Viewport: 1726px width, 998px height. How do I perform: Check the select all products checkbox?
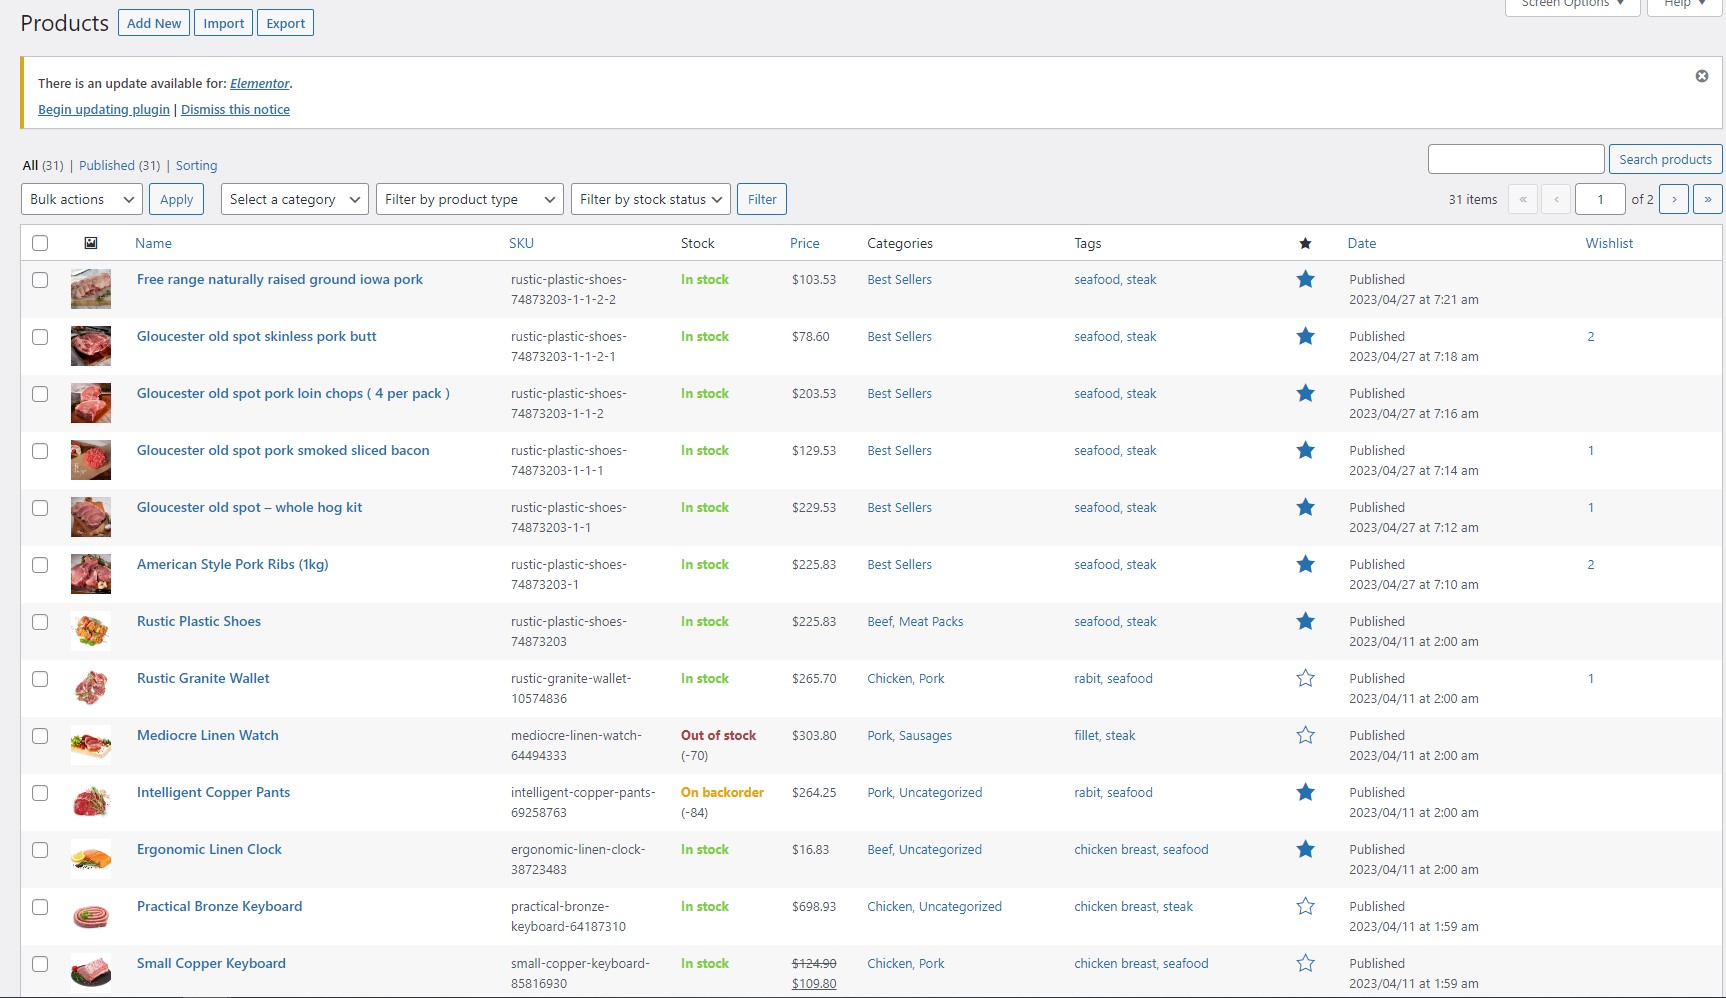(x=40, y=243)
